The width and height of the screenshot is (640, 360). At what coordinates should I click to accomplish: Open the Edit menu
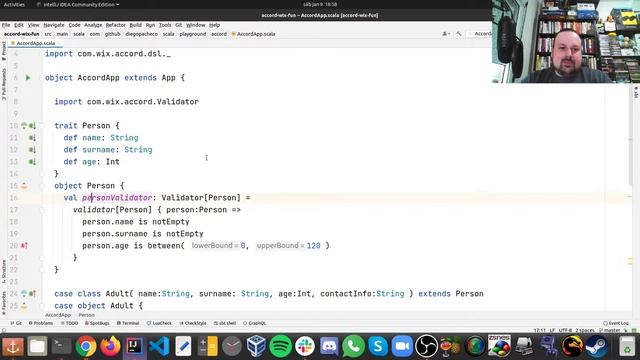19,25
